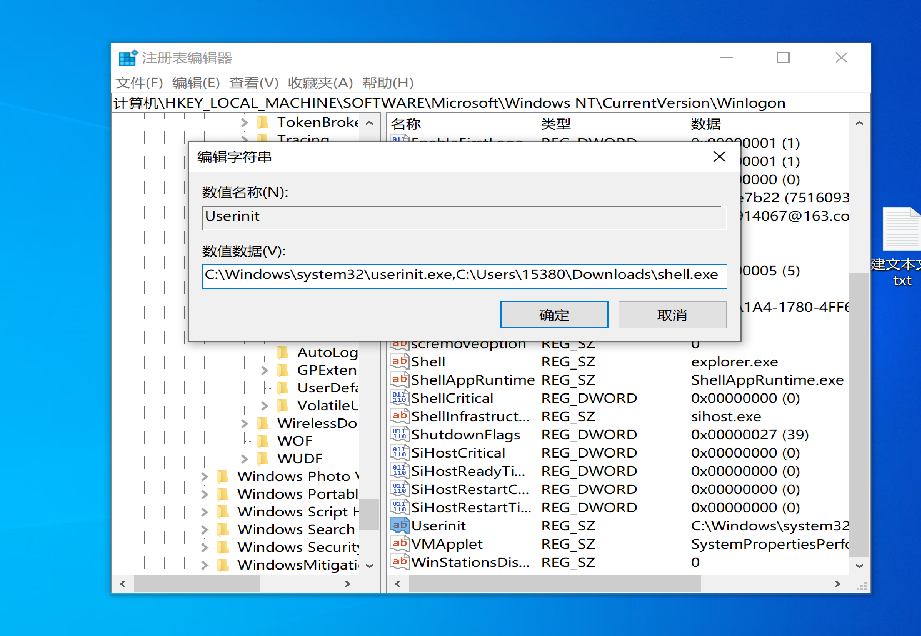The width and height of the screenshot is (921, 636).
Task: Click the tree pane horizontal scrollbar left arrow
Action: pyautogui.click(x=123, y=584)
